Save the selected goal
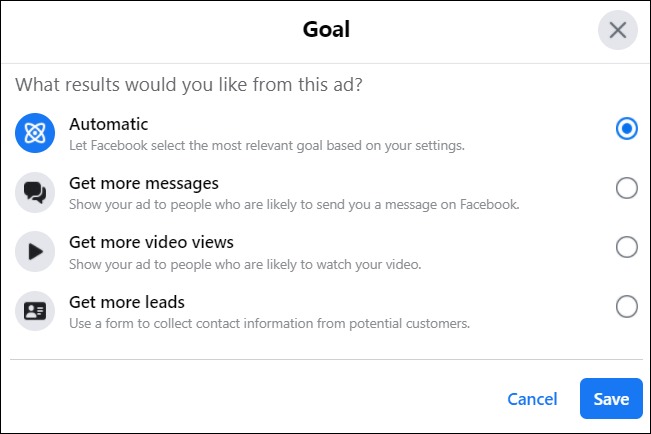Image resolution: width=651 pixels, height=434 pixels. [611, 399]
